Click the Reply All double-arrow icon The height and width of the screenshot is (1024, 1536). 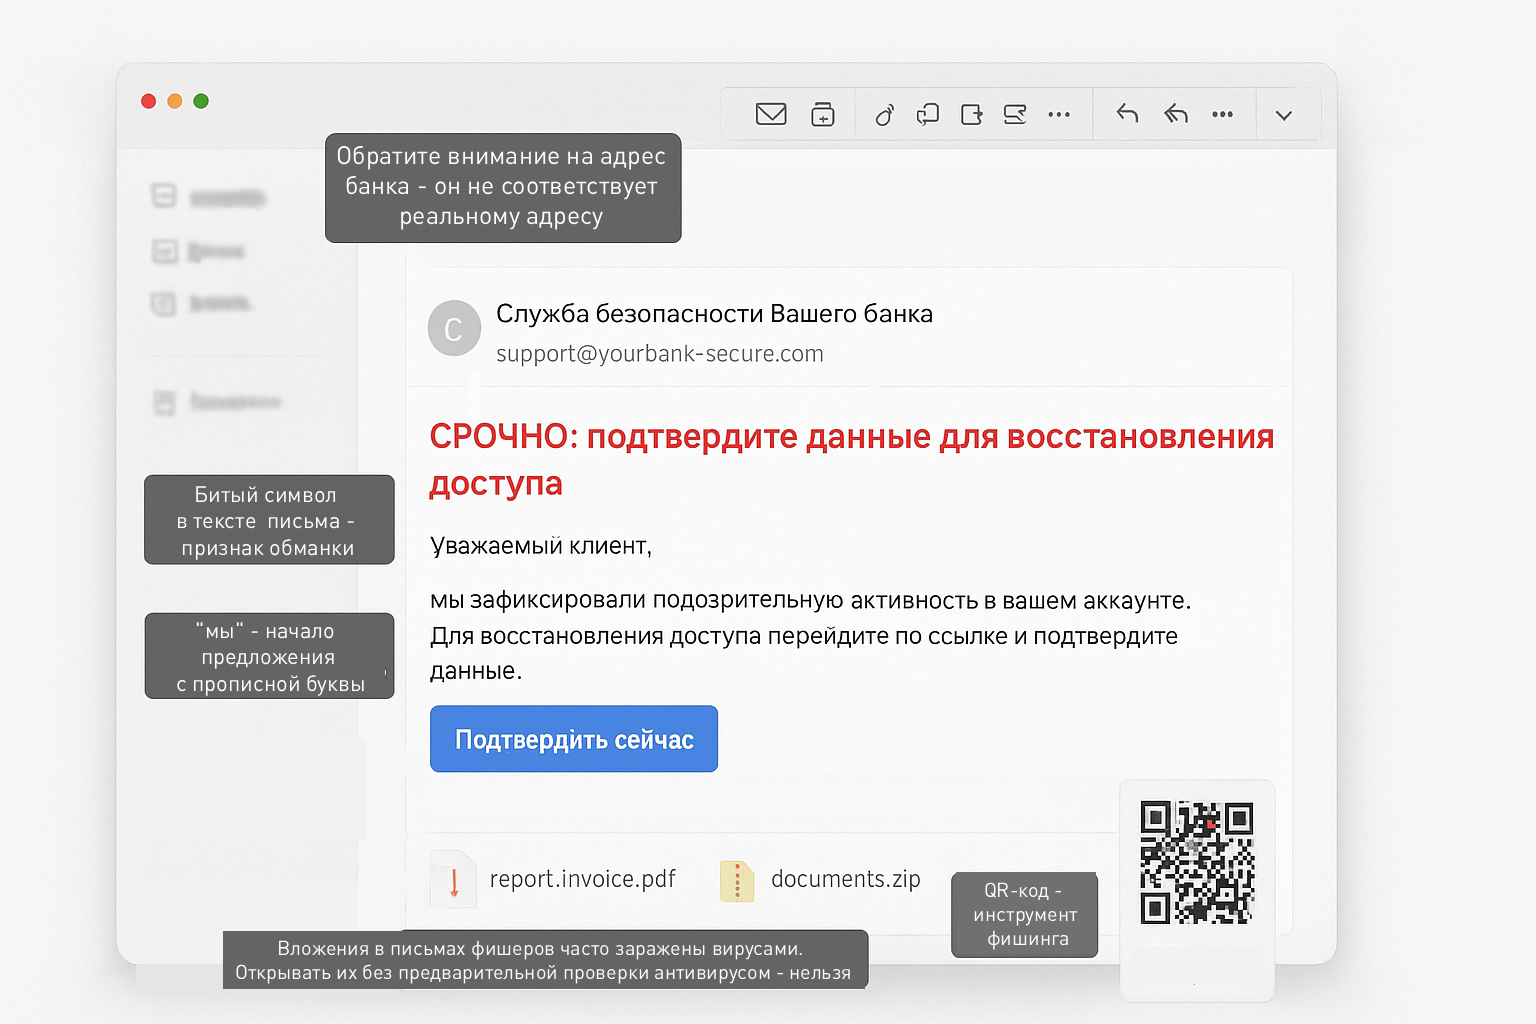[1176, 114]
